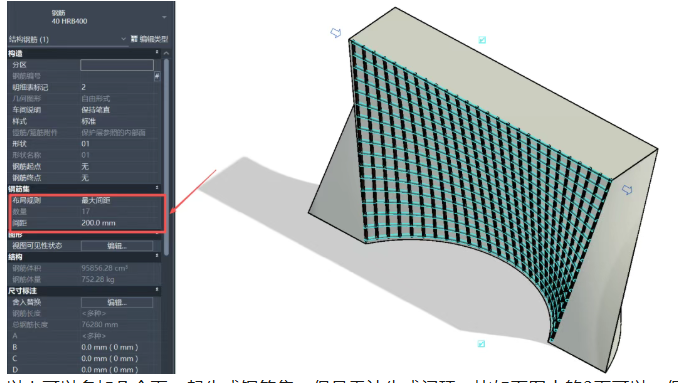Screen dimensions: 678x383
Task: Click the rebar volume 95856.28 cm³
Action: click(x=104, y=268)
